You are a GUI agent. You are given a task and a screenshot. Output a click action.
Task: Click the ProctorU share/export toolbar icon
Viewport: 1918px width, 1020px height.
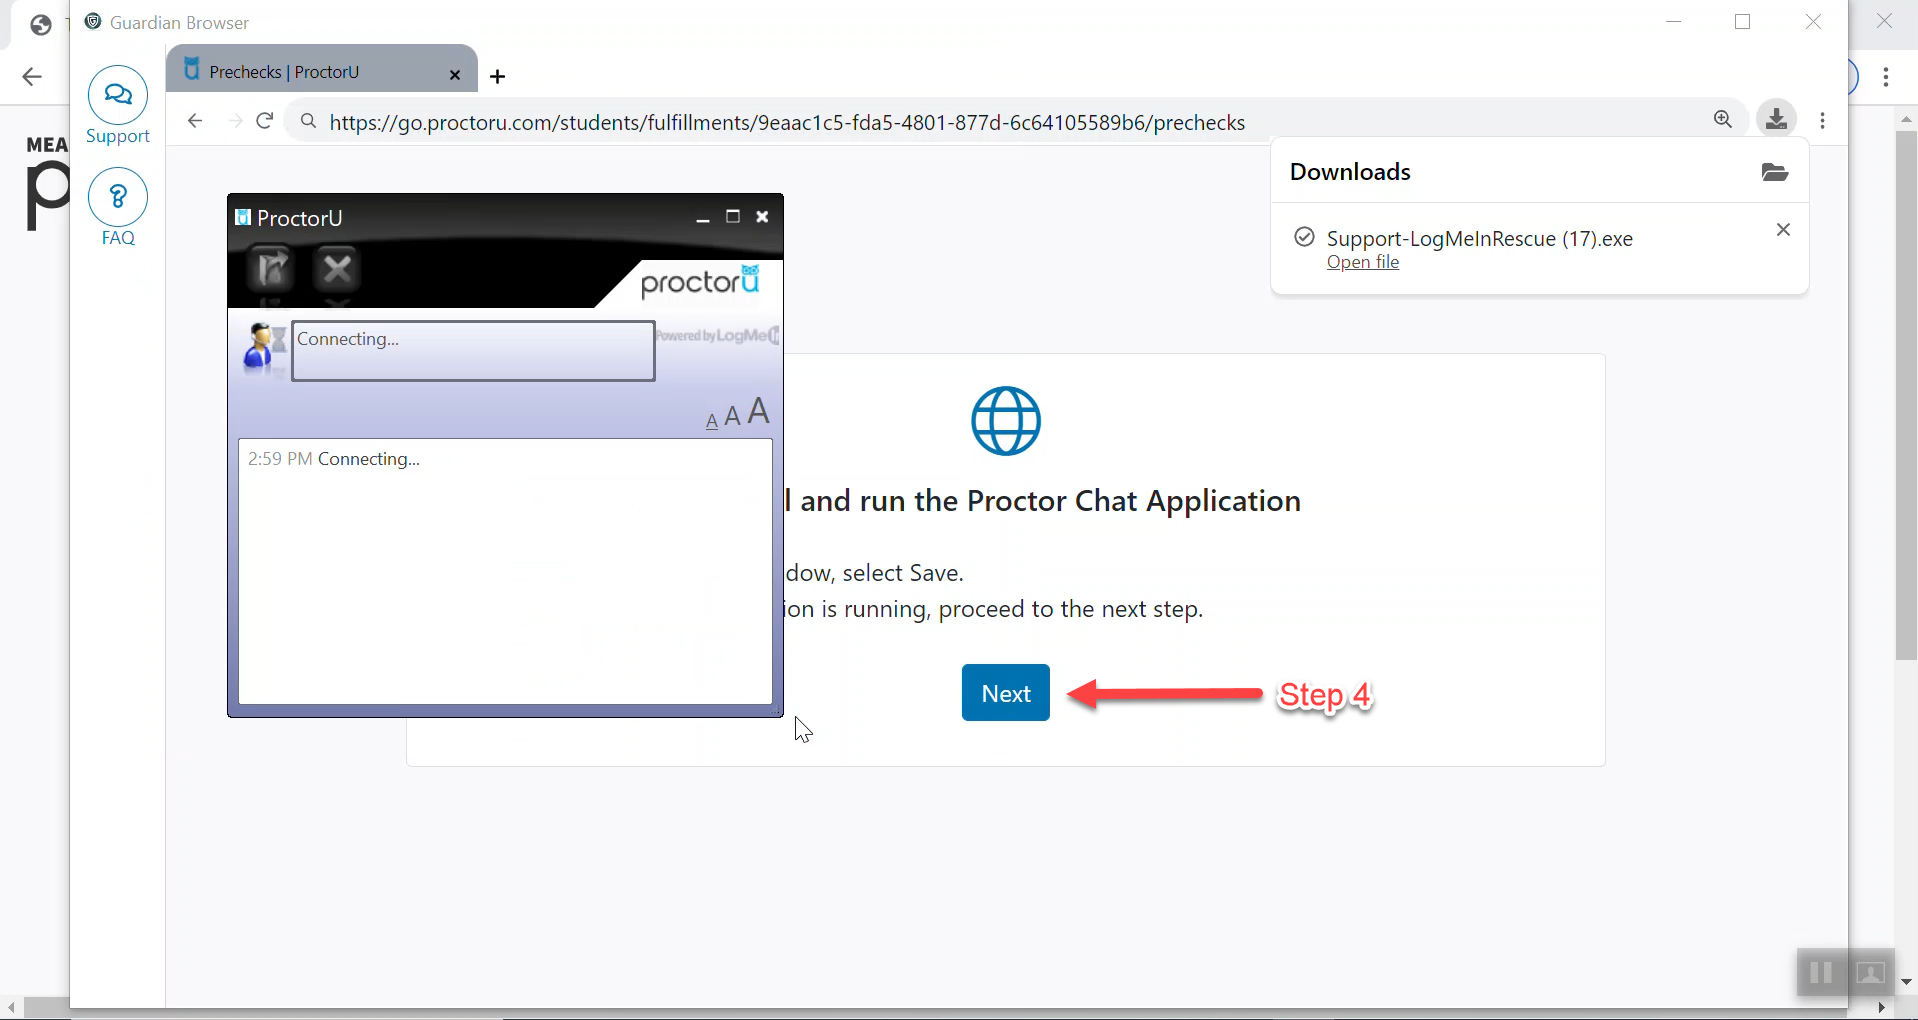point(272,269)
